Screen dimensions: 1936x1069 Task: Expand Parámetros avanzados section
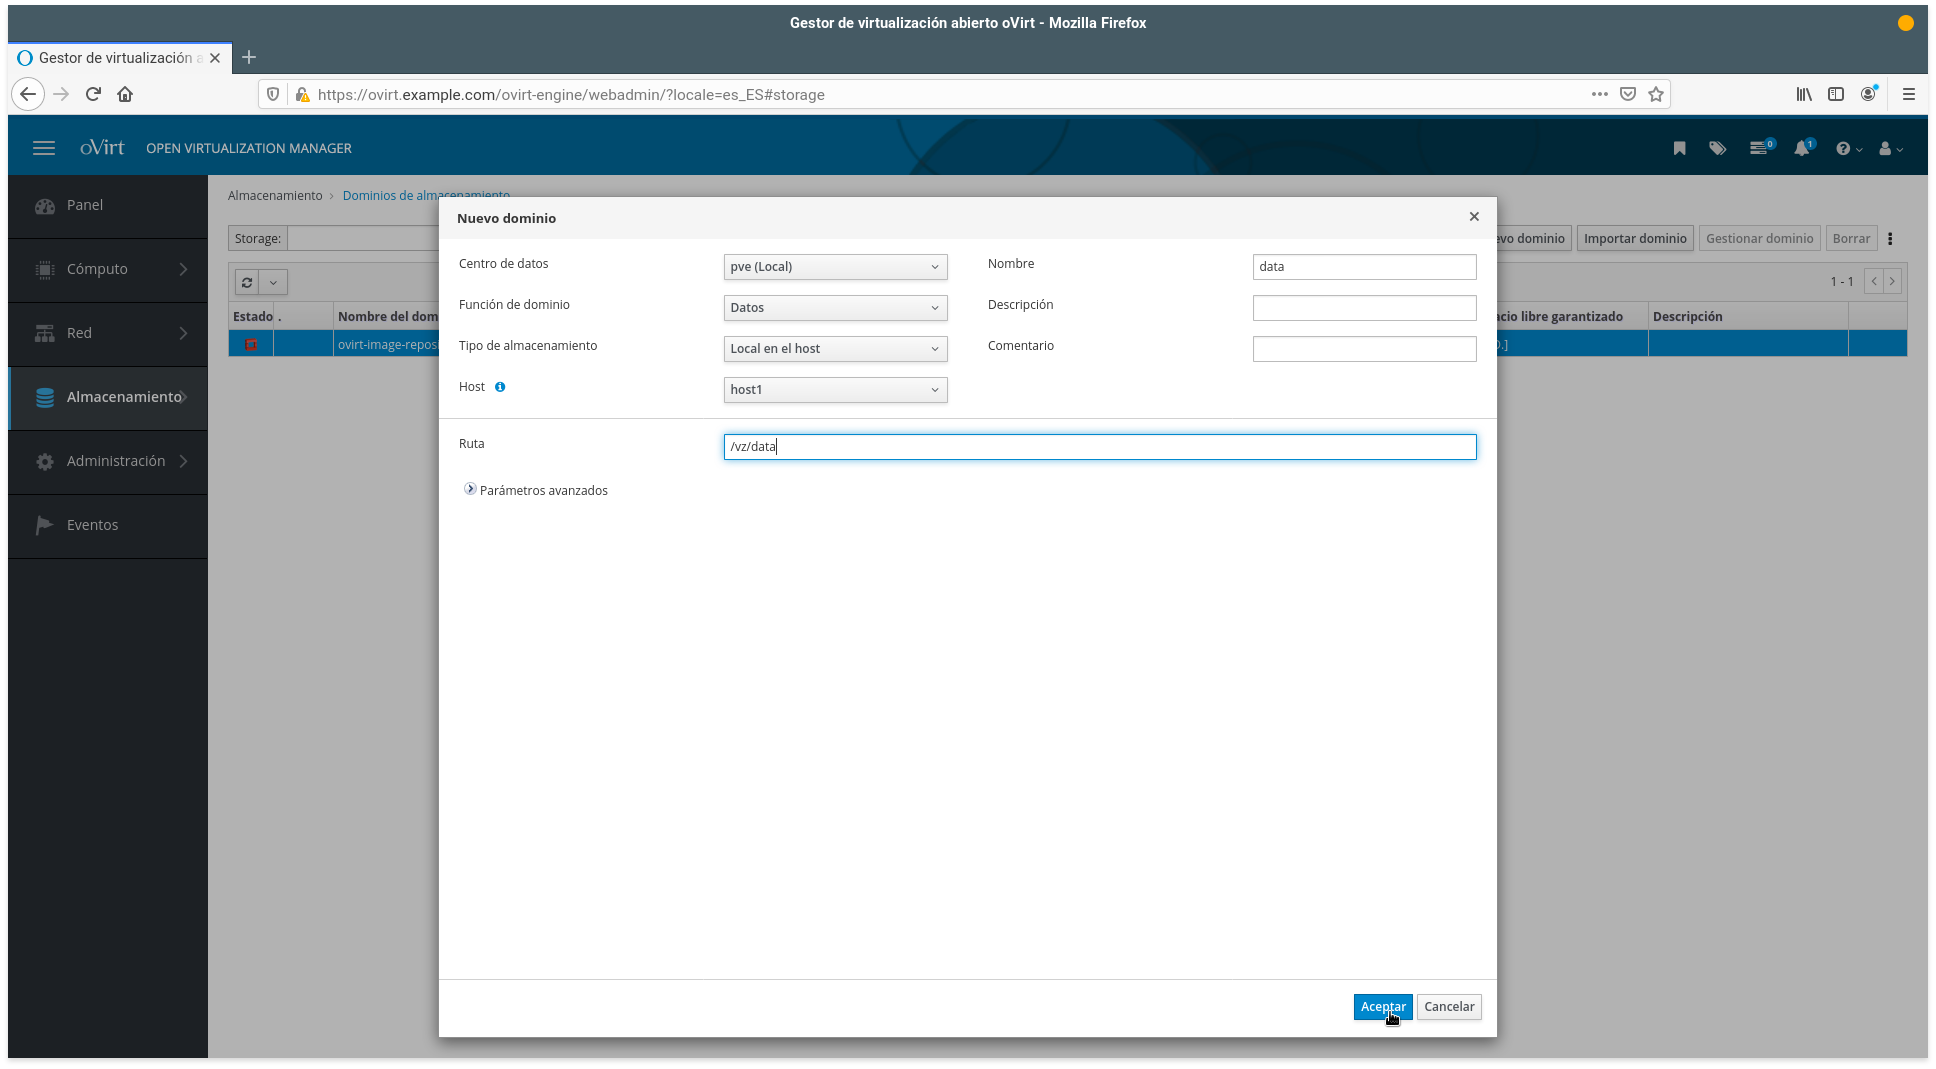(470, 490)
